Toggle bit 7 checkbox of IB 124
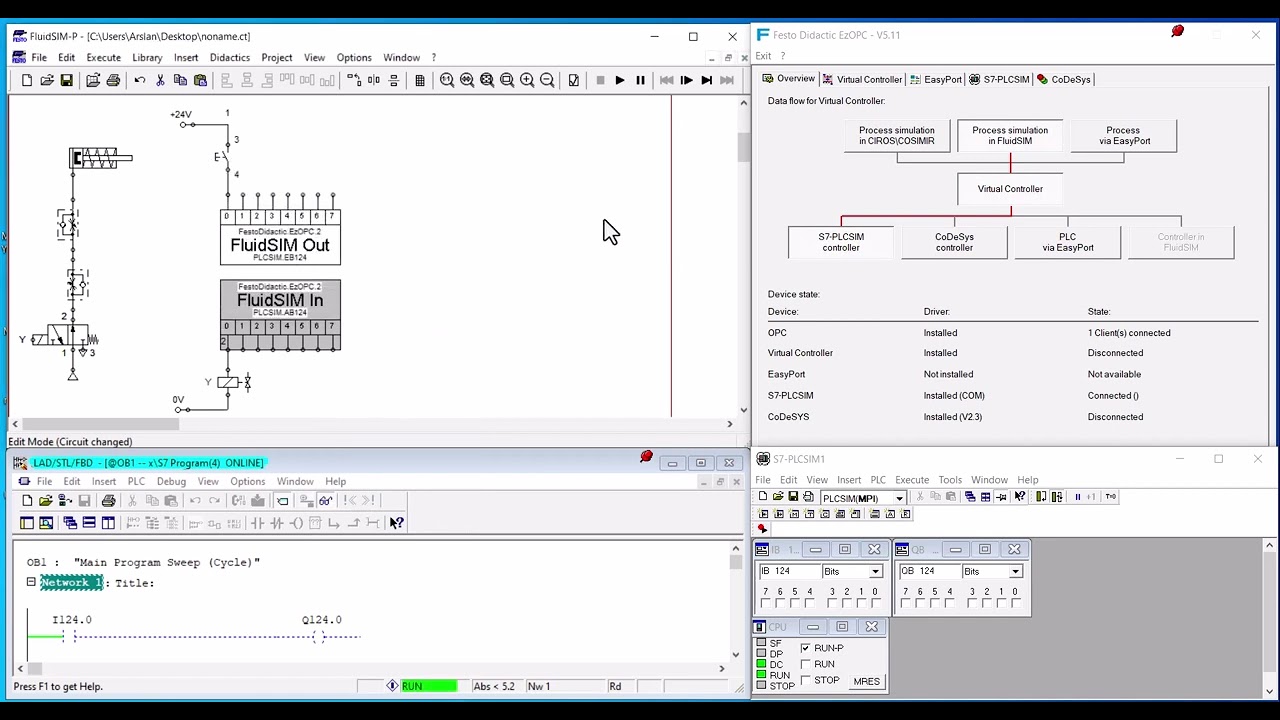Image resolution: width=1280 pixels, height=720 pixels. [x=766, y=603]
